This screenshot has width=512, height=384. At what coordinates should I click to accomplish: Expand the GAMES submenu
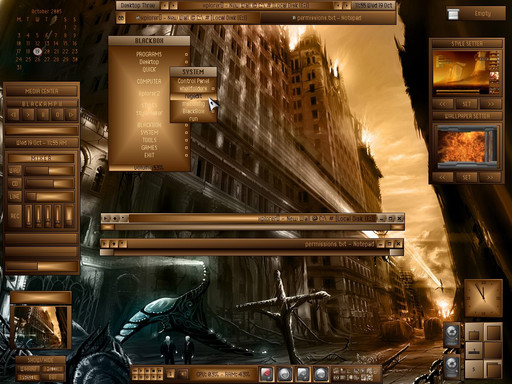[x=149, y=148]
